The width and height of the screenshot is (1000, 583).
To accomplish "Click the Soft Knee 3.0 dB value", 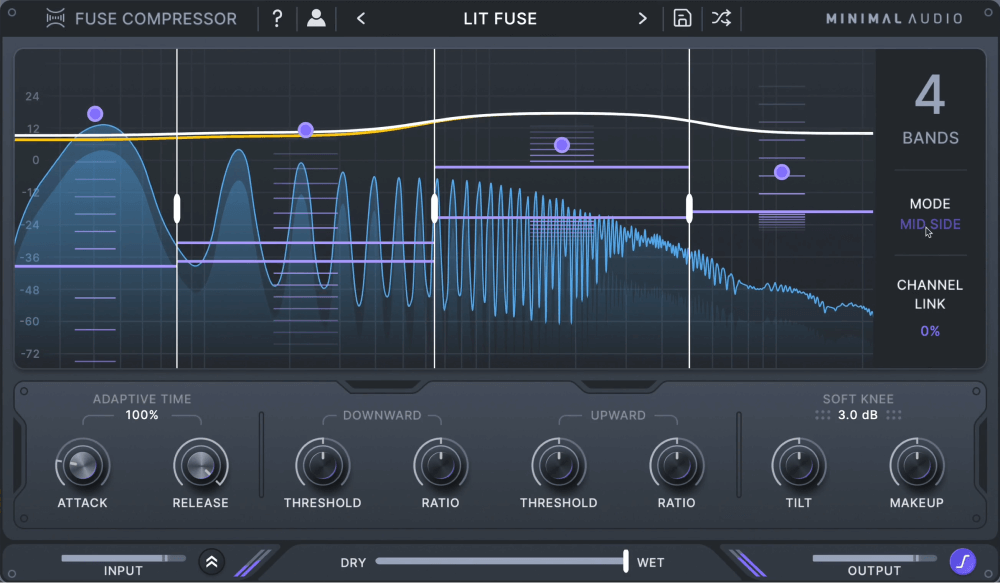I will (858, 415).
